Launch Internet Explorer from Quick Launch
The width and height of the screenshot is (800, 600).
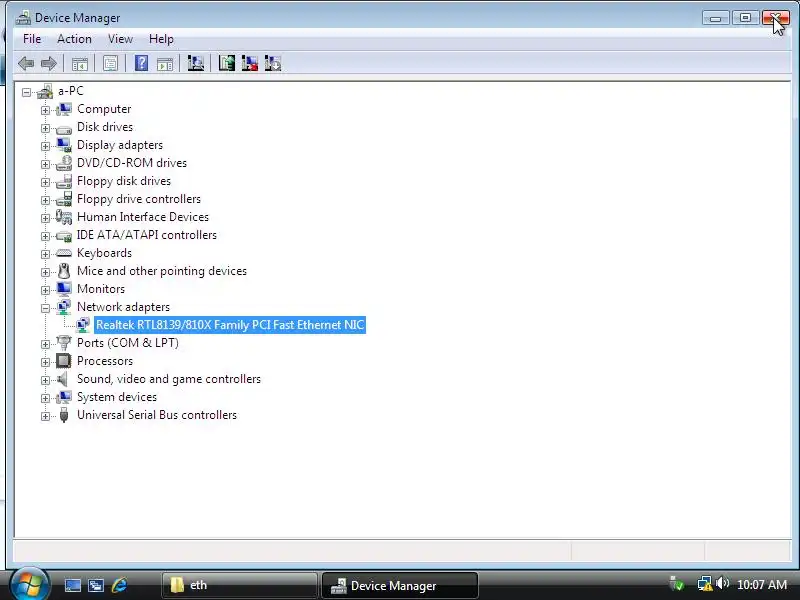pos(119,585)
